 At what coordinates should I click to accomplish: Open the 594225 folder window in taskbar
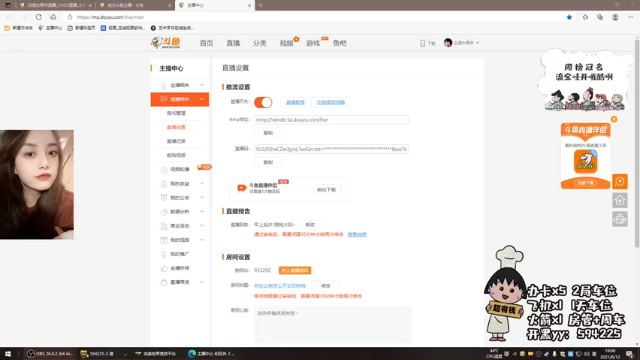pos(98,353)
